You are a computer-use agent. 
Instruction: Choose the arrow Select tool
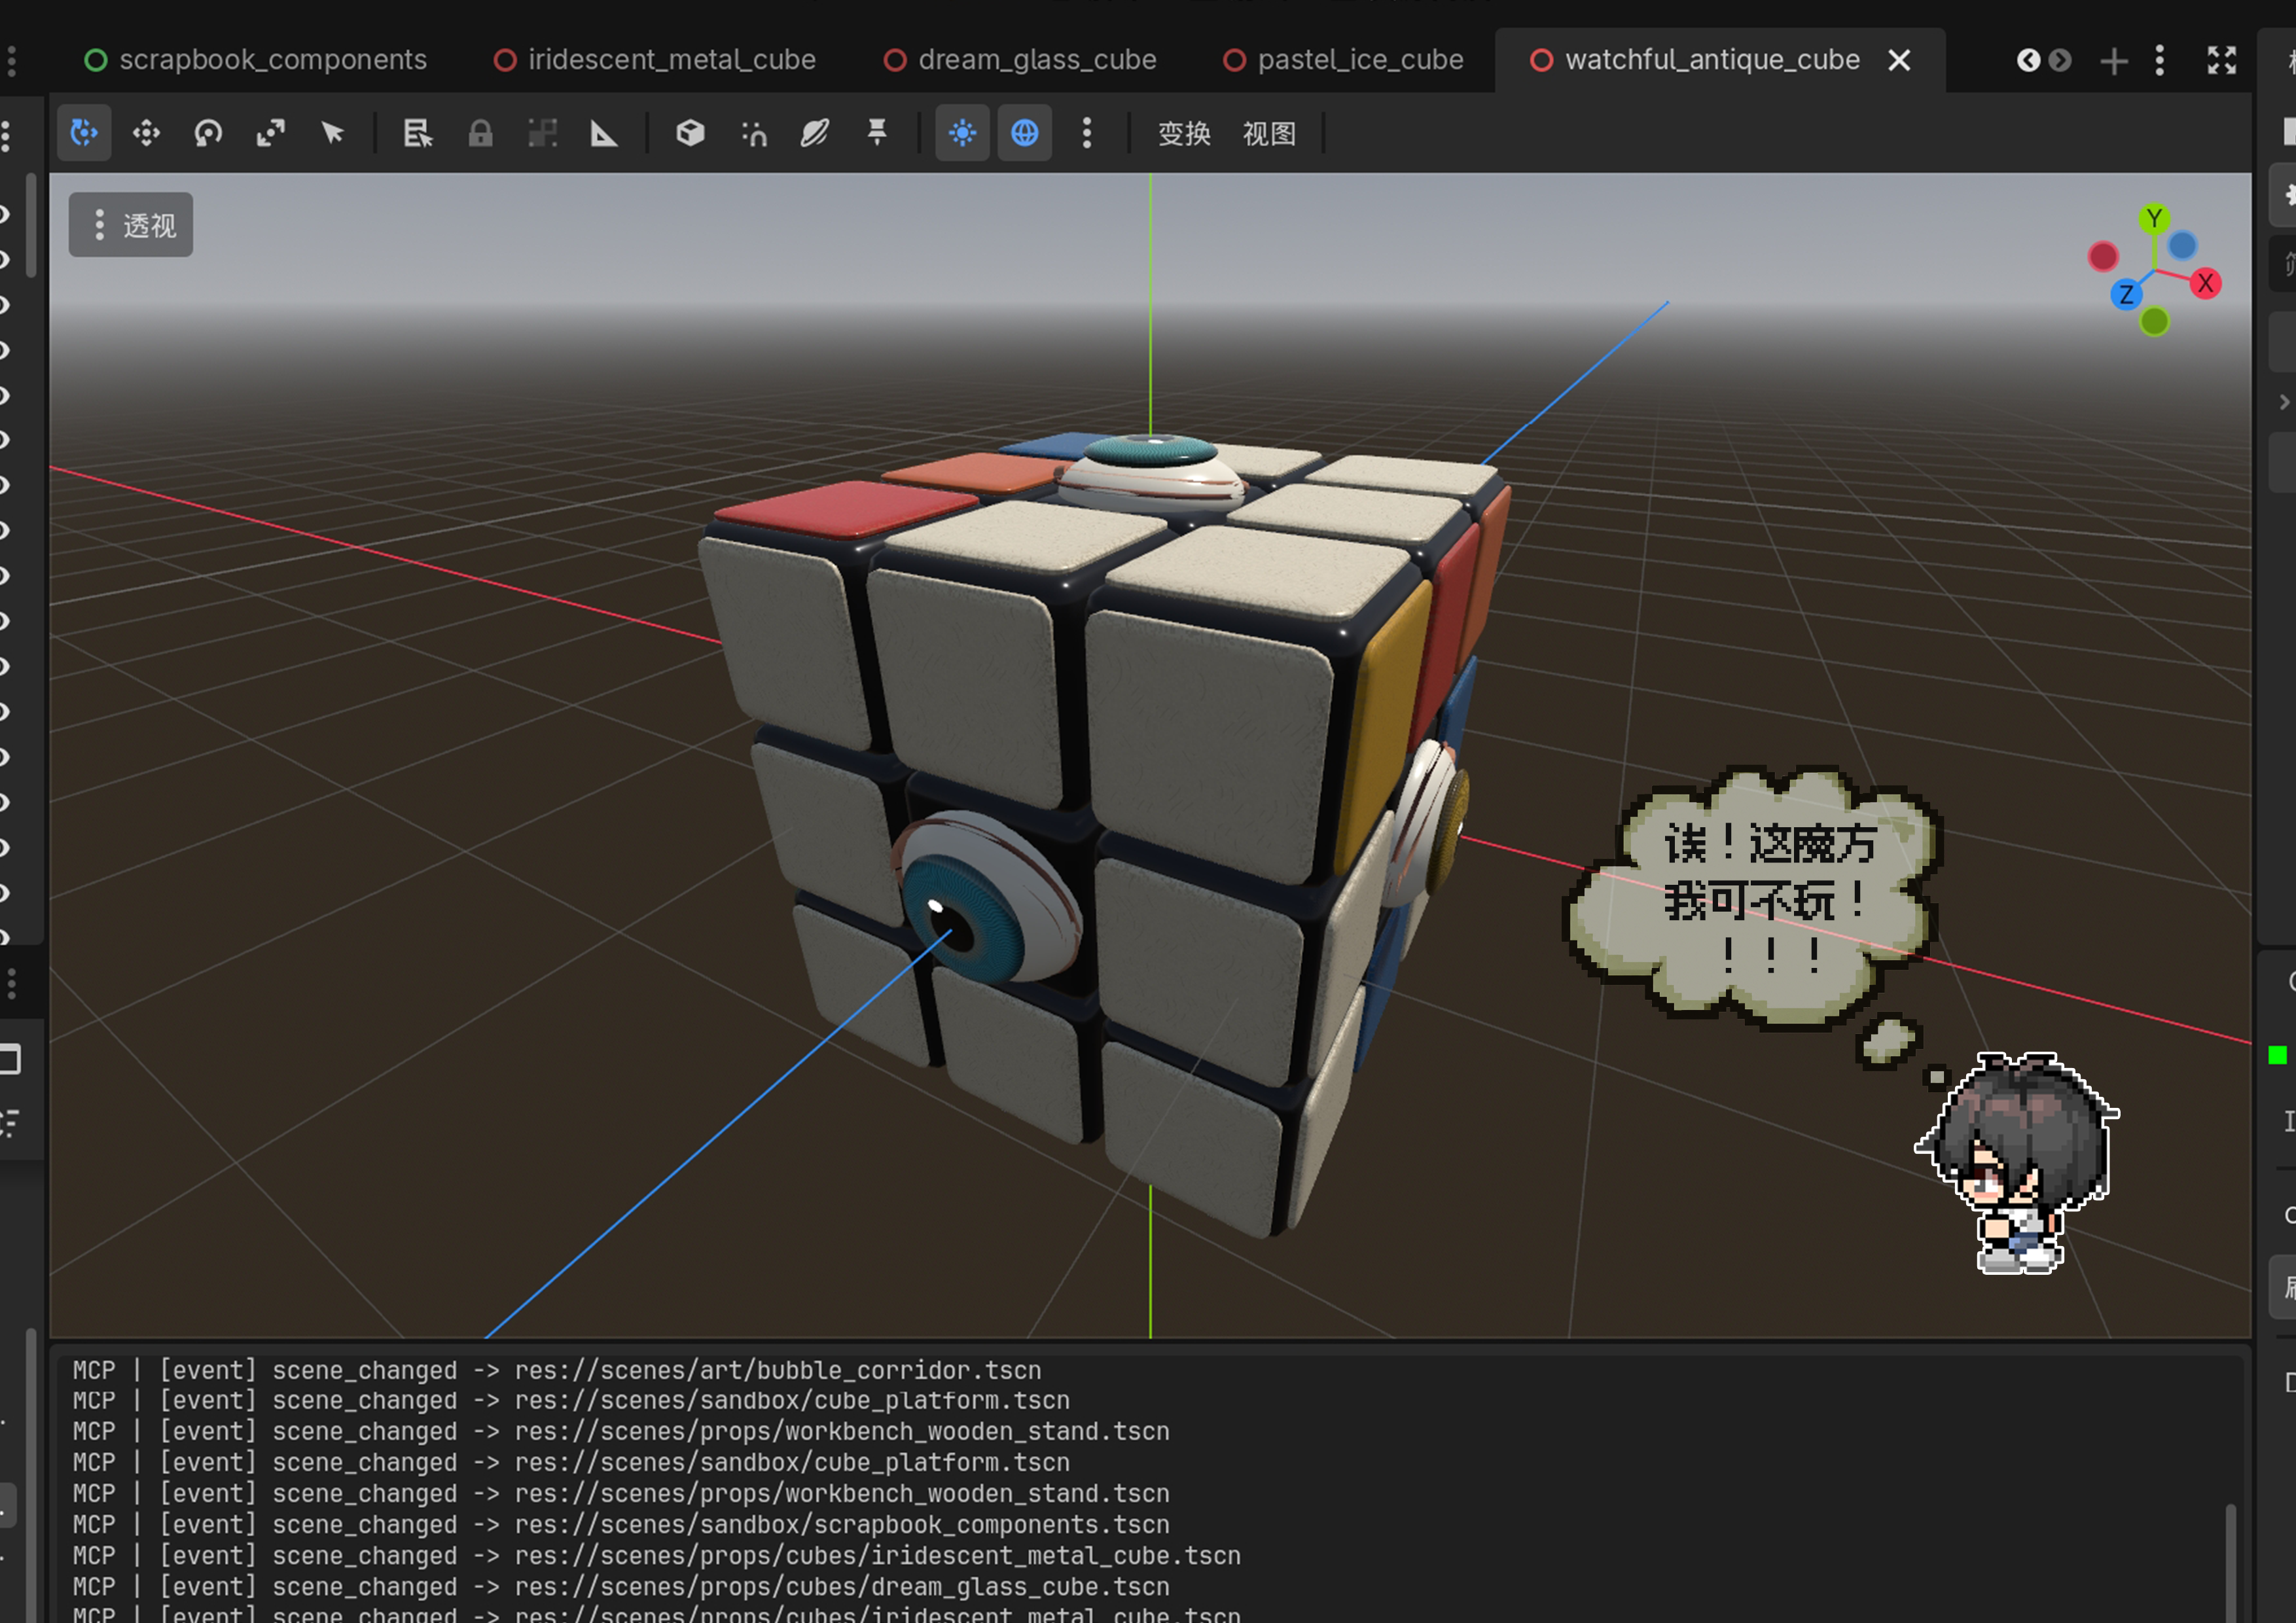coord(332,133)
